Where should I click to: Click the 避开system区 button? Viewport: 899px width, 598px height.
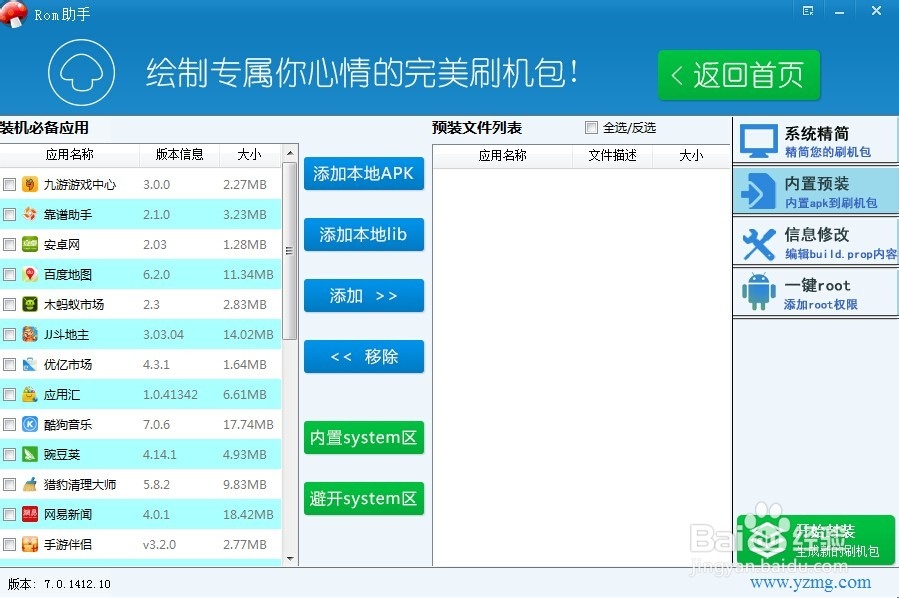point(363,498)
